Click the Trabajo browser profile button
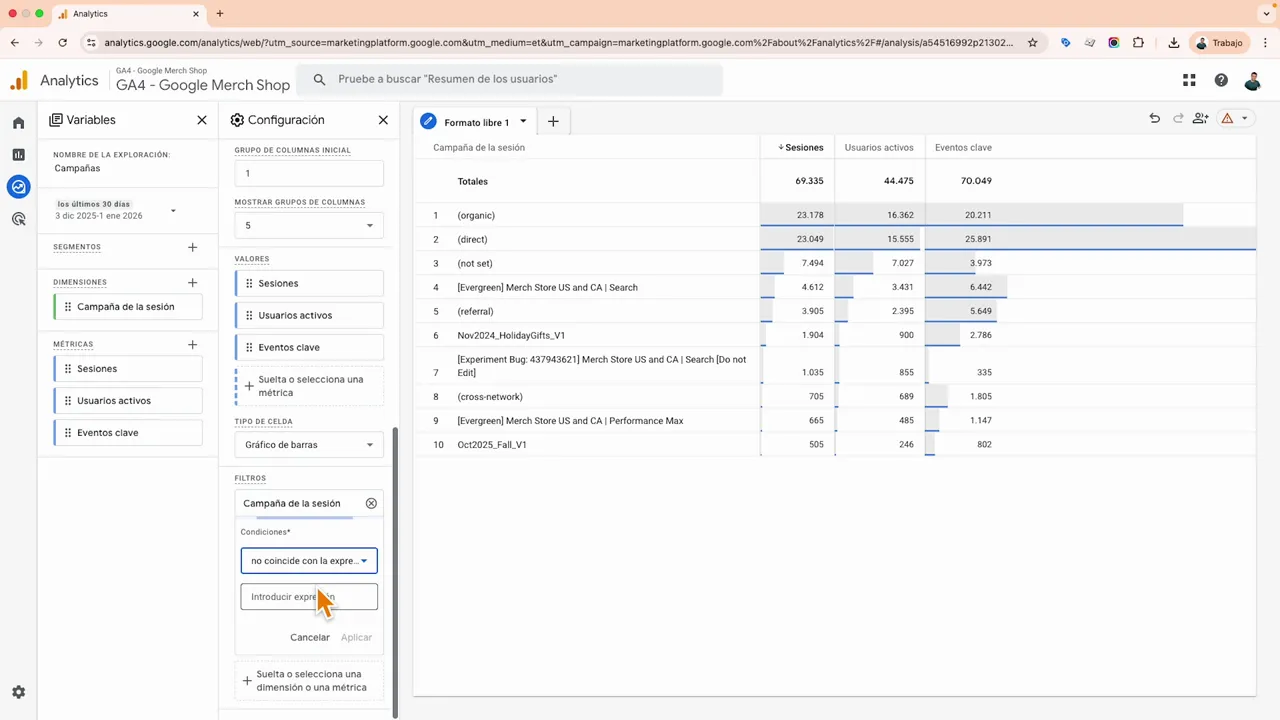This screenshot has width=1280, height=720. [x=1220, y=43]
